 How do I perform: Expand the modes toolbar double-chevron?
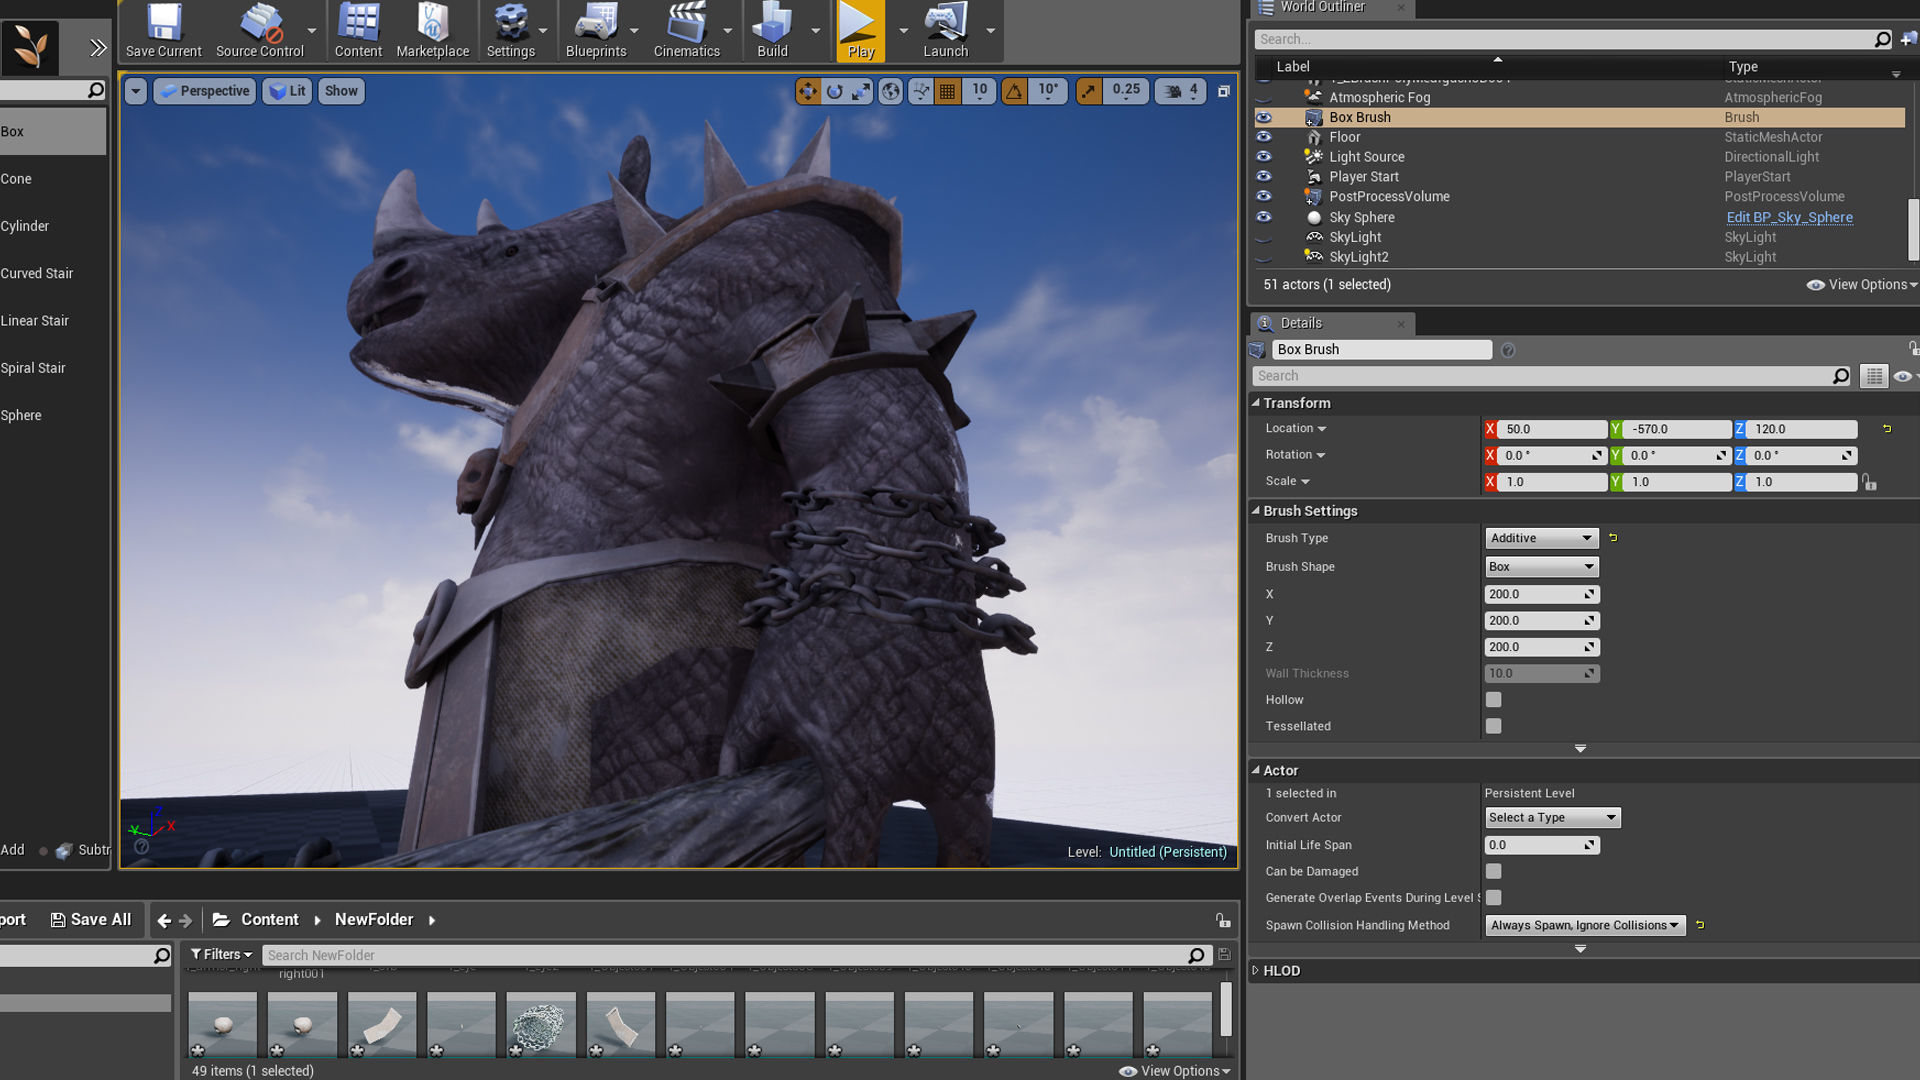[97, 48]
